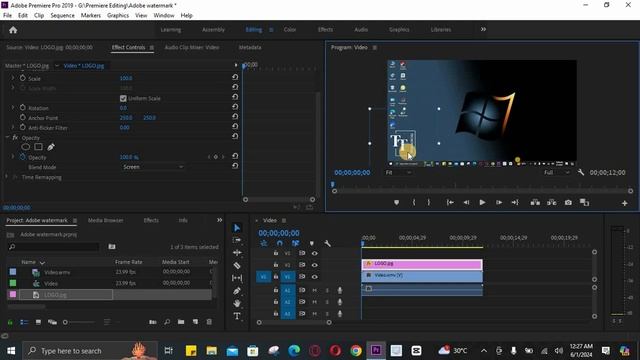Select the LOGO.jpg clip in timeline

[422, 264]
